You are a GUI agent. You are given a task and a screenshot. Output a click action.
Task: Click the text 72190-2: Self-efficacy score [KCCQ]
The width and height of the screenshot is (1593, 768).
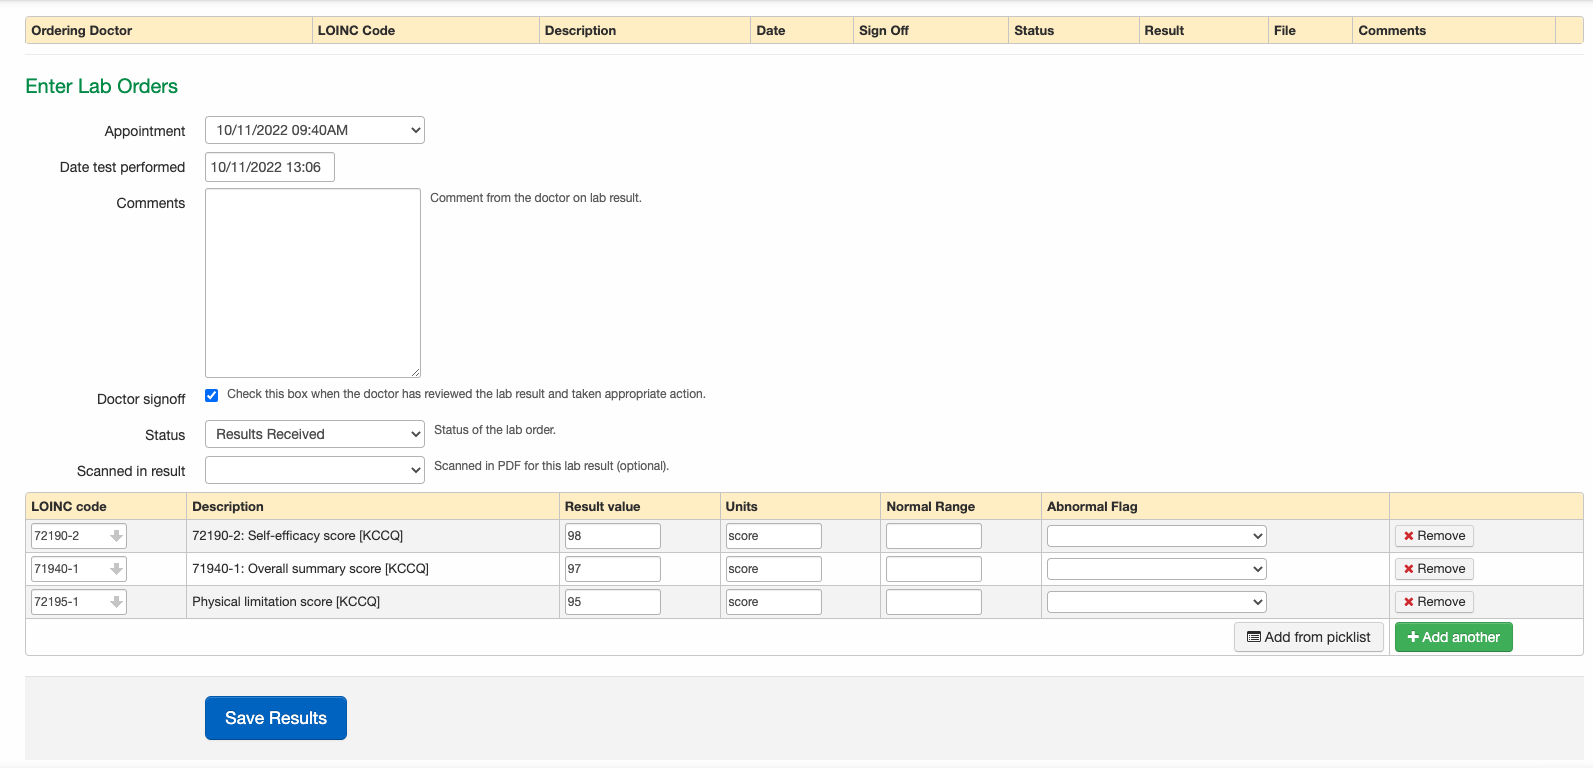pyautogui.click(x=298, y=536)
